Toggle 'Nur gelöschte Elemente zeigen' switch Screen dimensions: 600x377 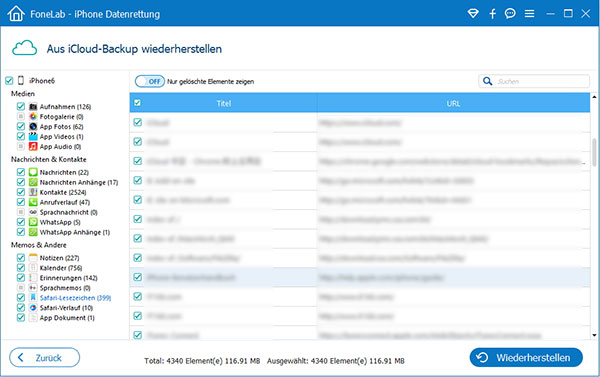click(x=150, y=81)
